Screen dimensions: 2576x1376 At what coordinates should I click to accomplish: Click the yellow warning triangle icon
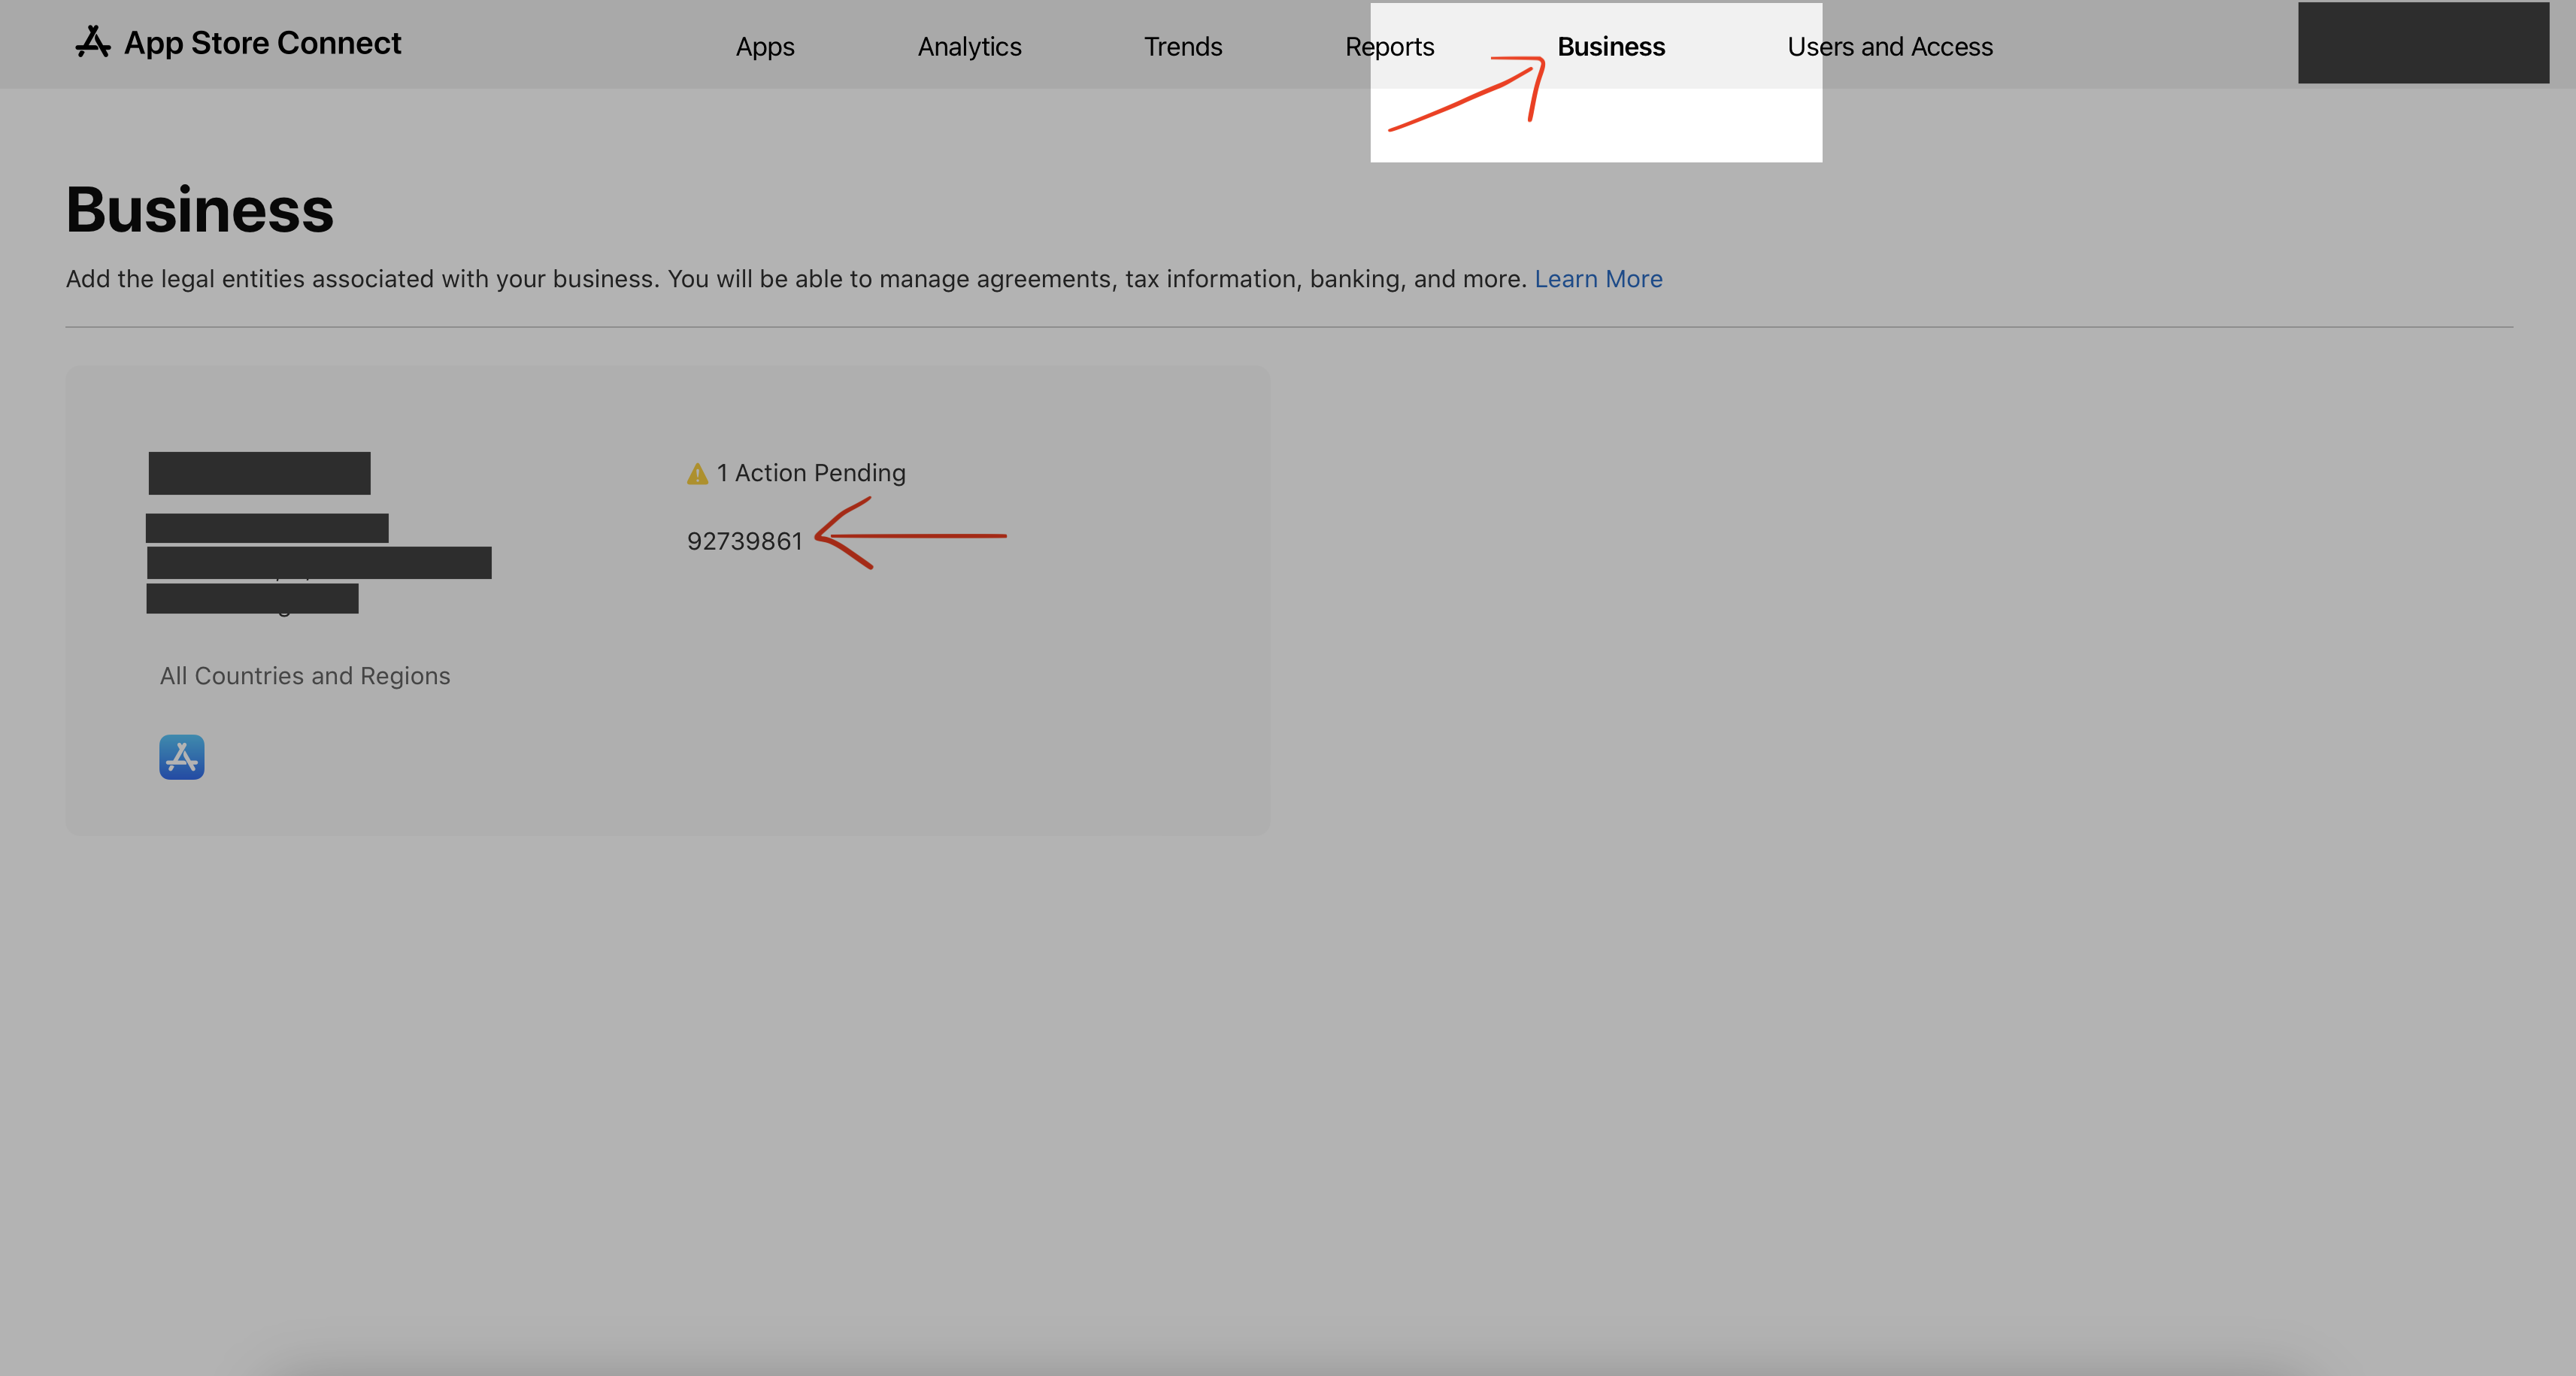point(697,474)
